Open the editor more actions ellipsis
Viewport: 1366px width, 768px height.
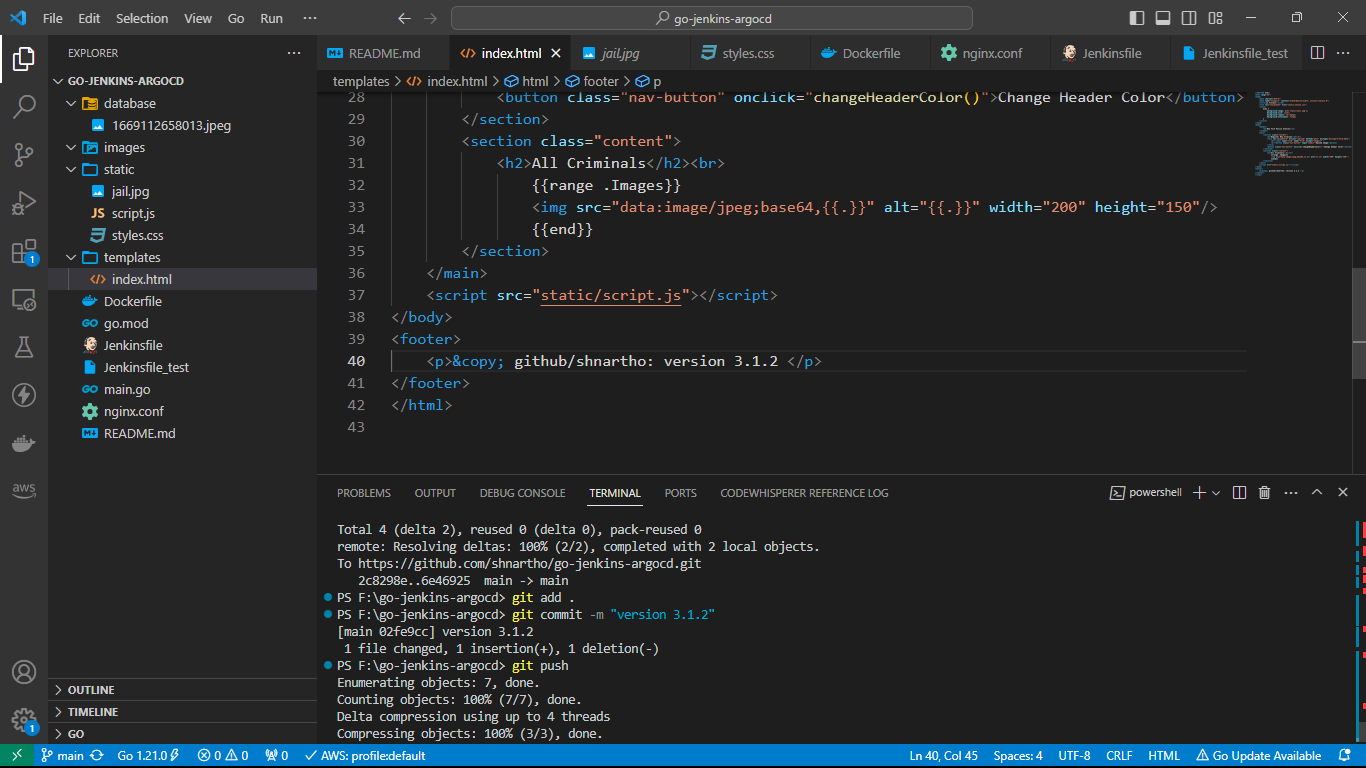pos(1345,53)
